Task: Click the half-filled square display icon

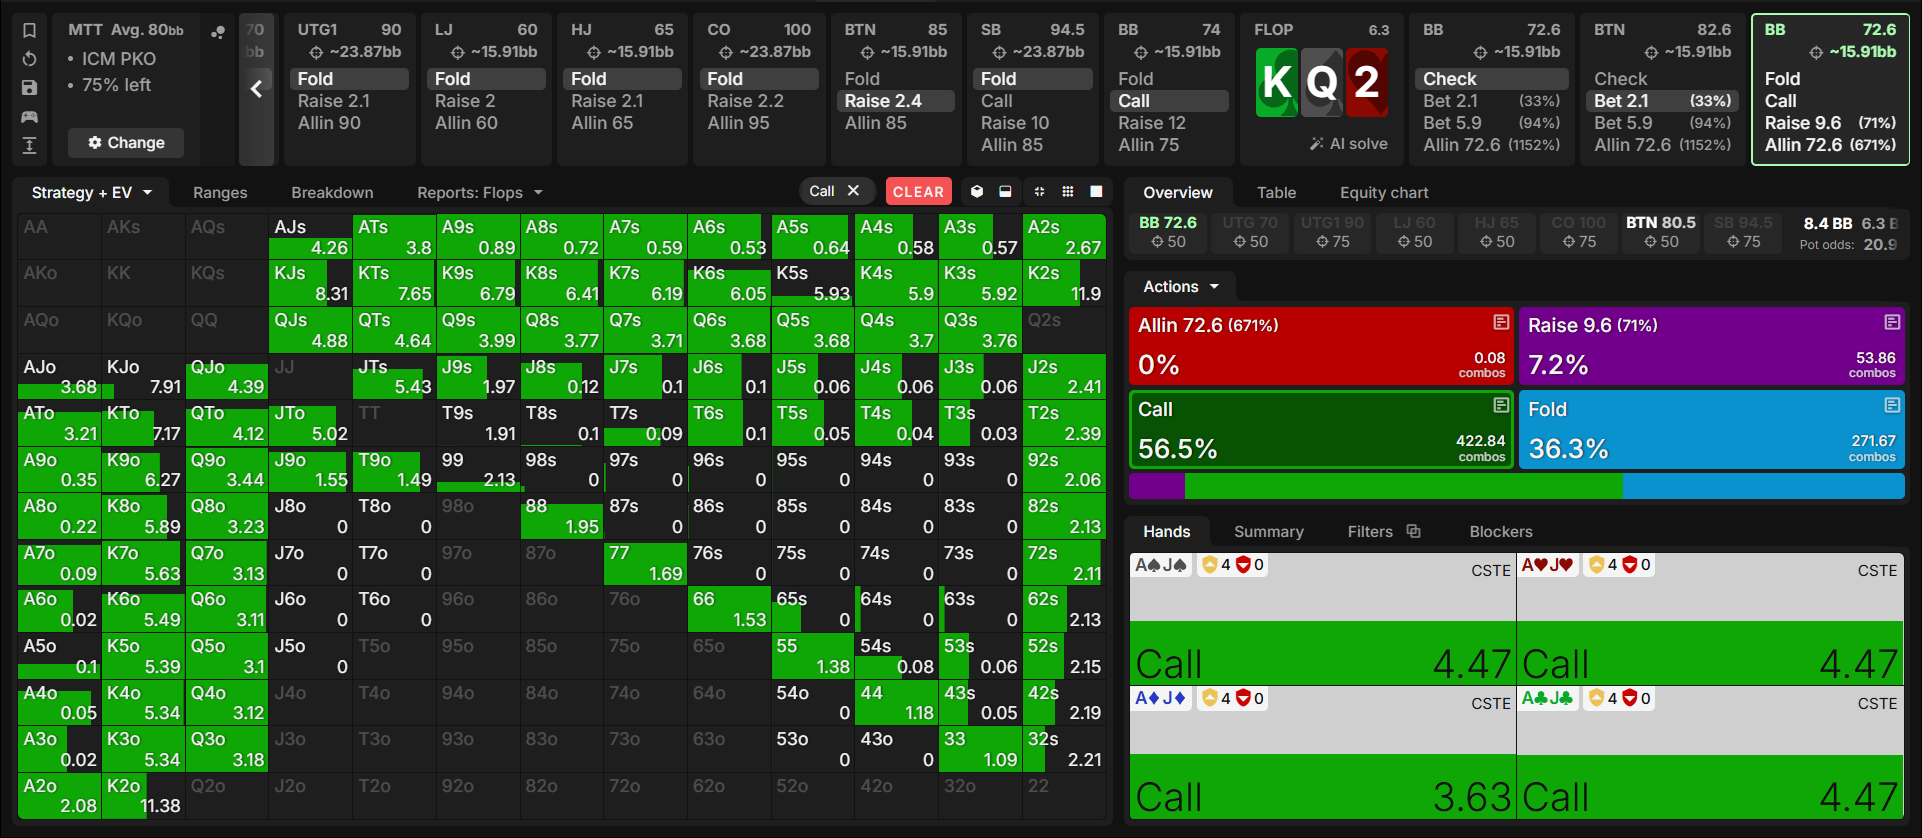Action: point(1005,191)
